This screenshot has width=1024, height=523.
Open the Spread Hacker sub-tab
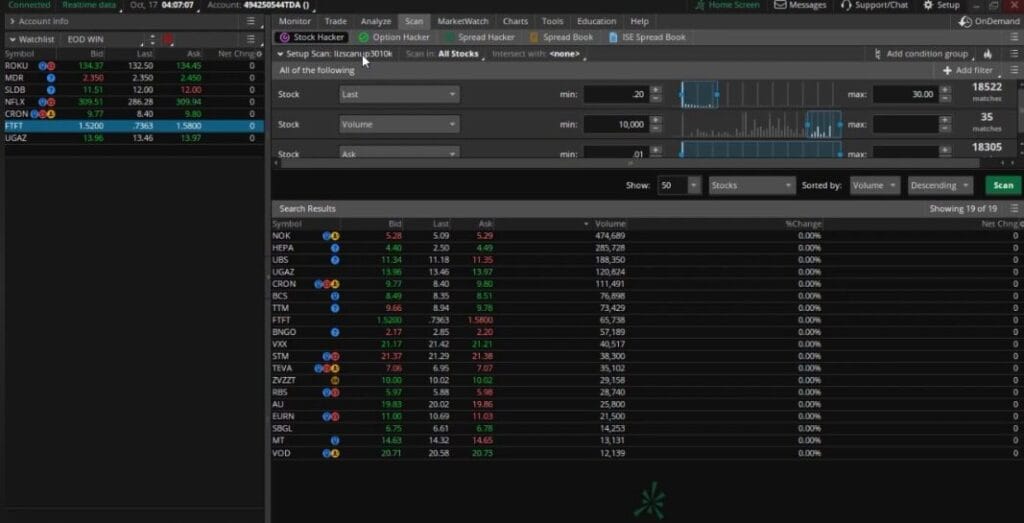tap(479, 37)
